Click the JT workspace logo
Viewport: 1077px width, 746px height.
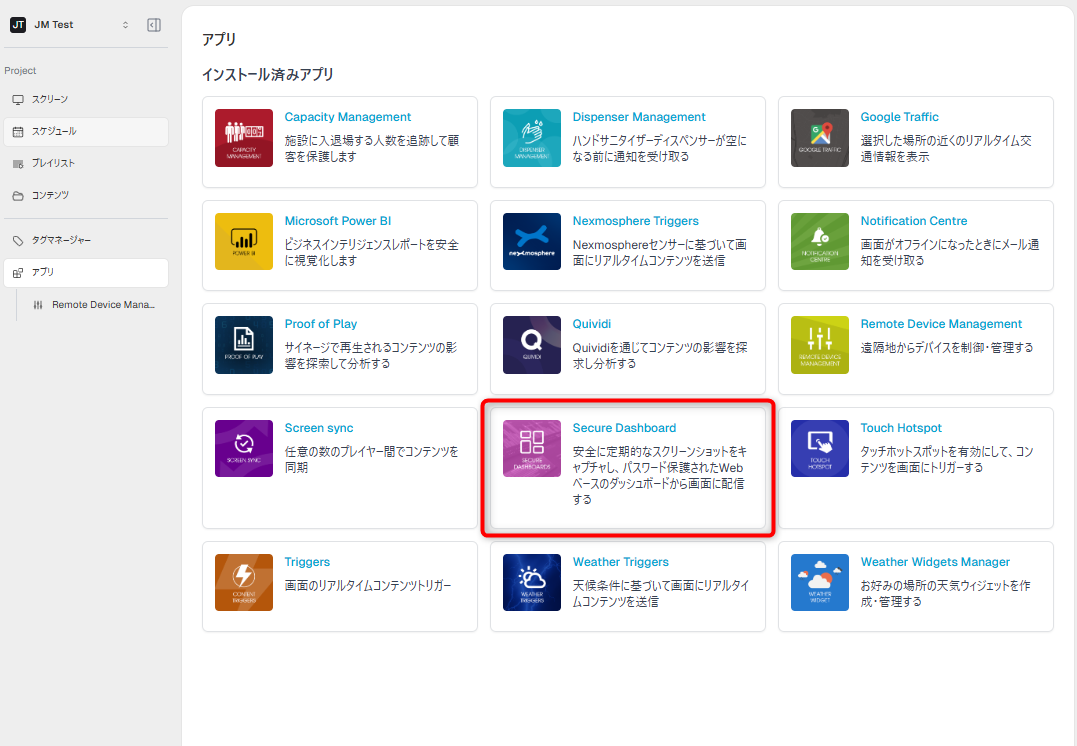click(x=18, y=25)
